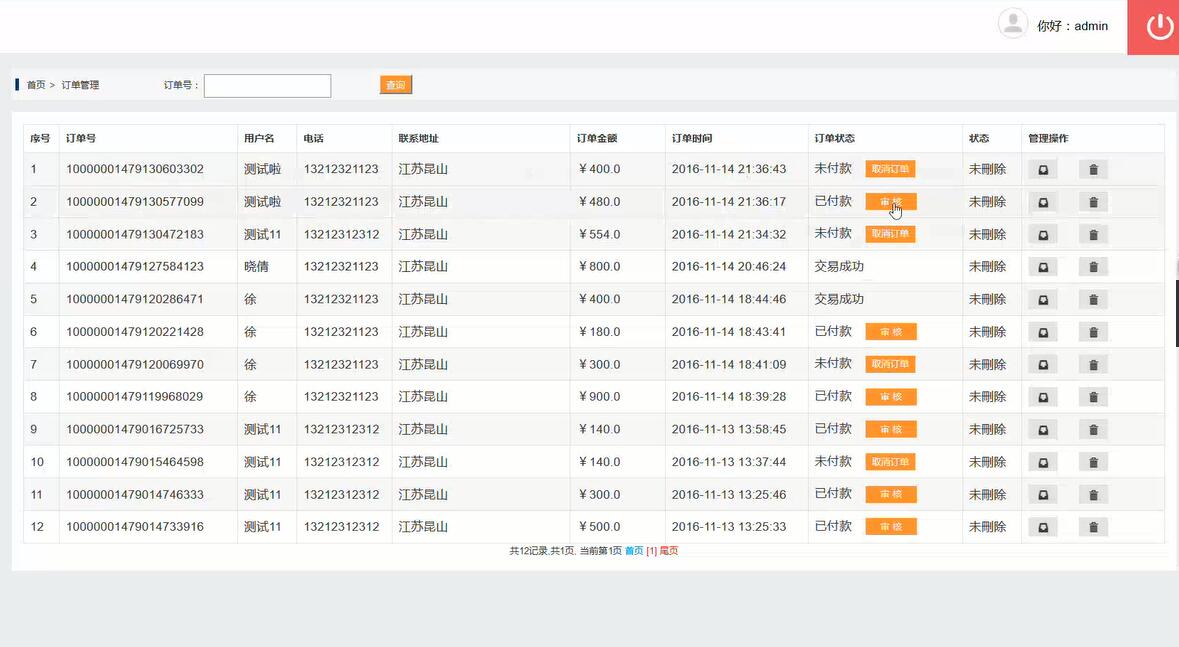Click the 订单号 column header
The image size is (1179, 647).
click(80, 138)
